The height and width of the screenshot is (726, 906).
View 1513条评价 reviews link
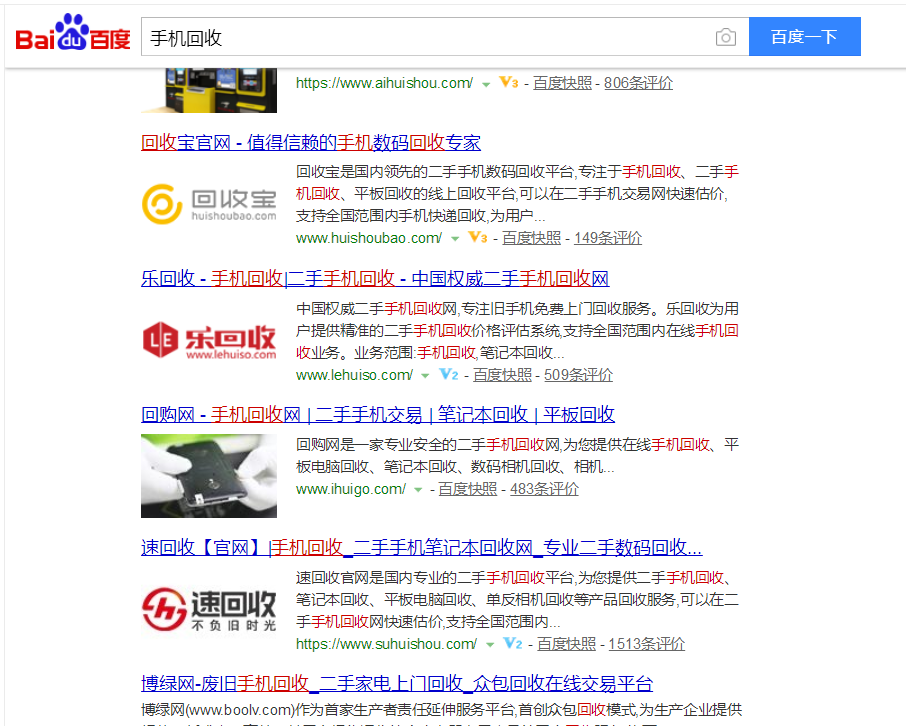point(647,644)
